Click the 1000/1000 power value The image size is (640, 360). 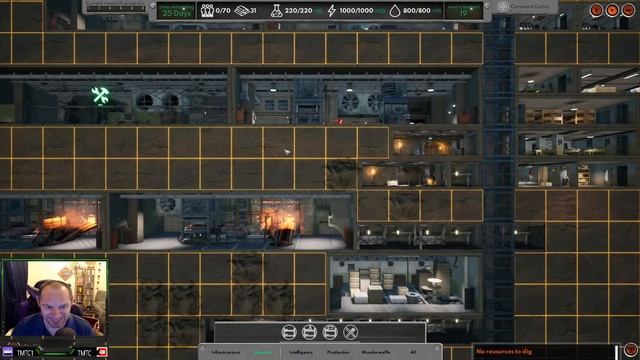click(x=356, y=11)
